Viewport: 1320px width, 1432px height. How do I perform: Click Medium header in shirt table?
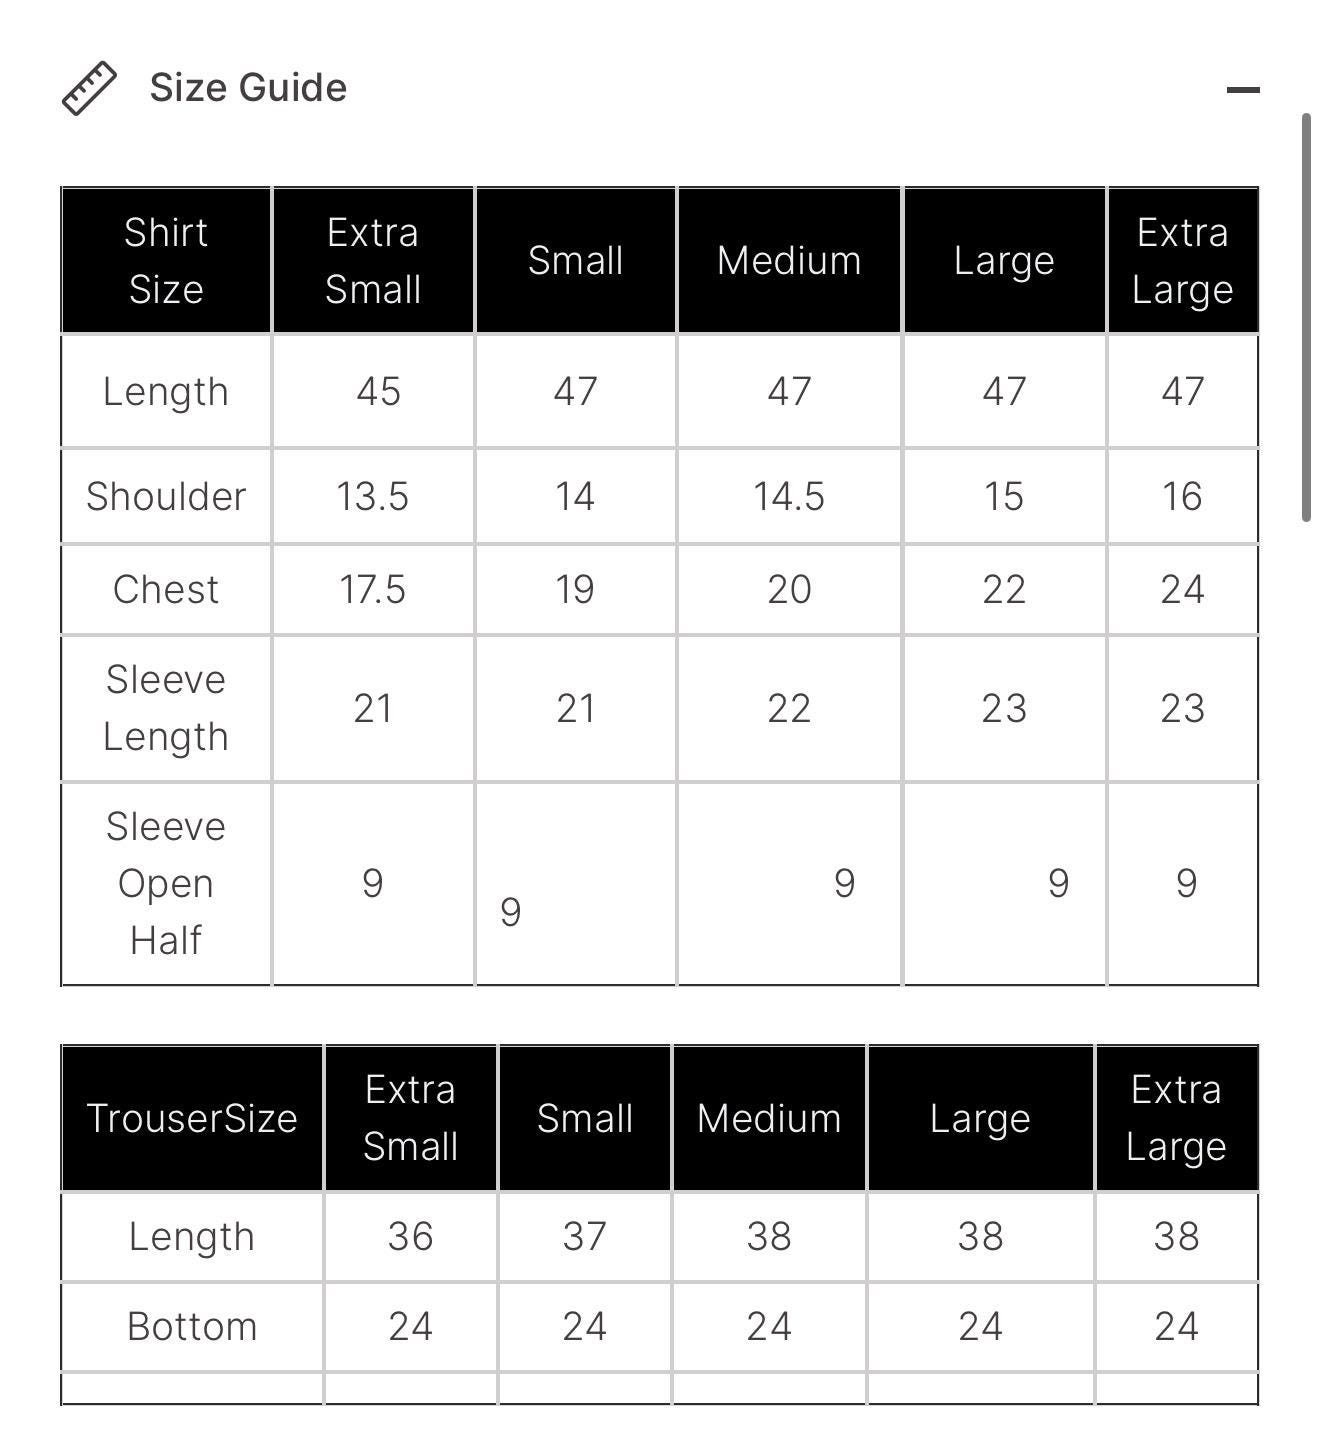pyautogui.click(x=789, y=260)
